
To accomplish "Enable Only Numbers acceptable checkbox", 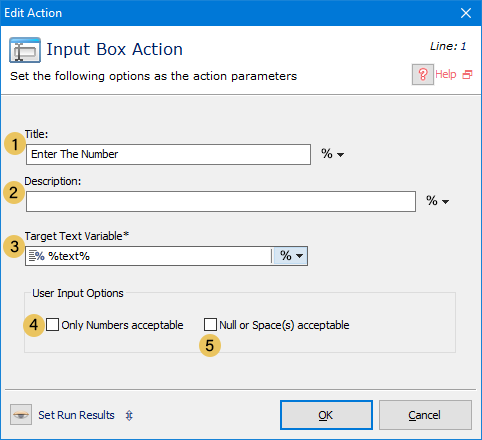I will pyautogui.click(x=52, y=324).
